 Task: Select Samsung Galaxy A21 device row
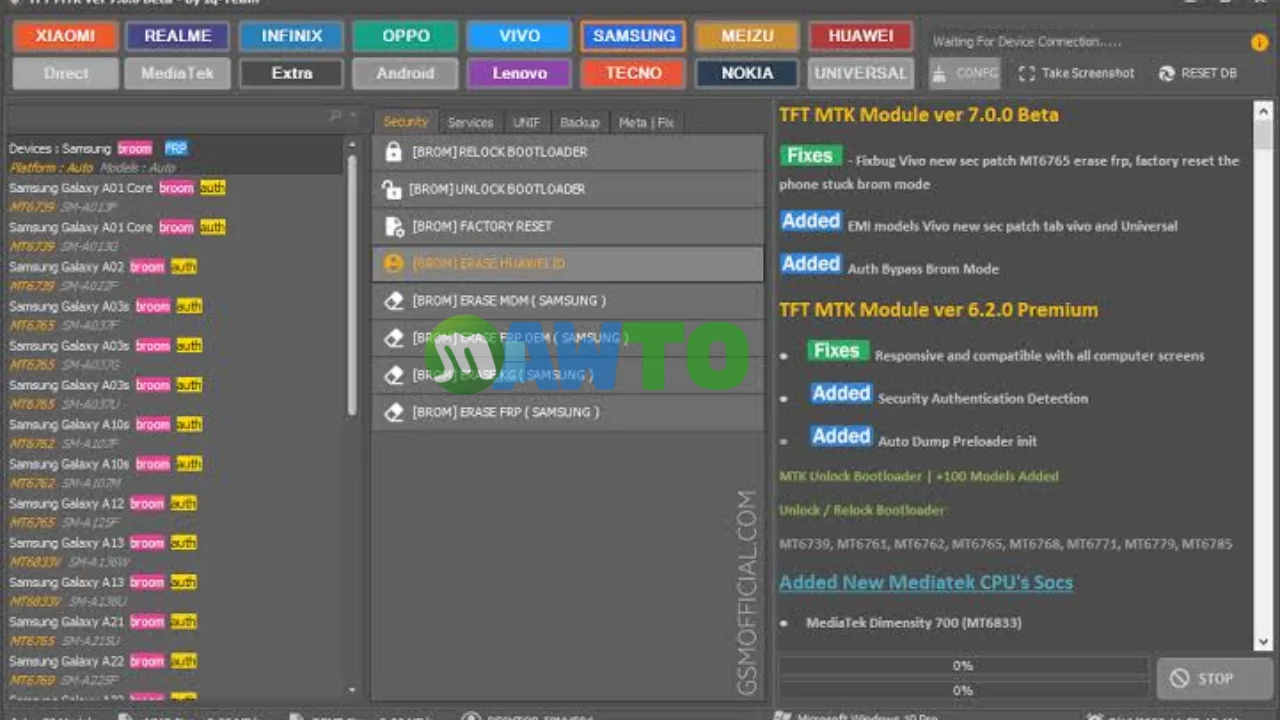176,631
